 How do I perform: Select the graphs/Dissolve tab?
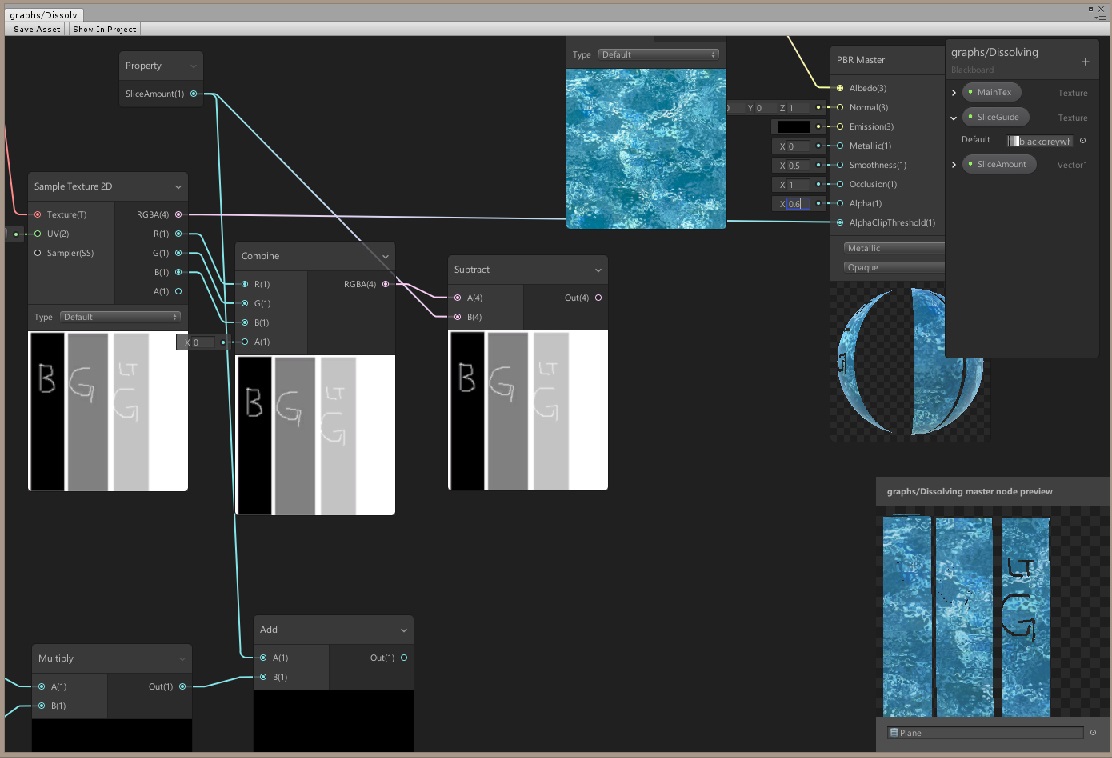(x=42, y=14)
